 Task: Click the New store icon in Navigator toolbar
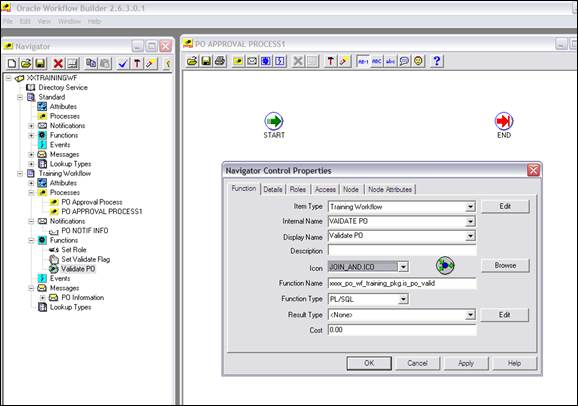(x=12, y=63)
